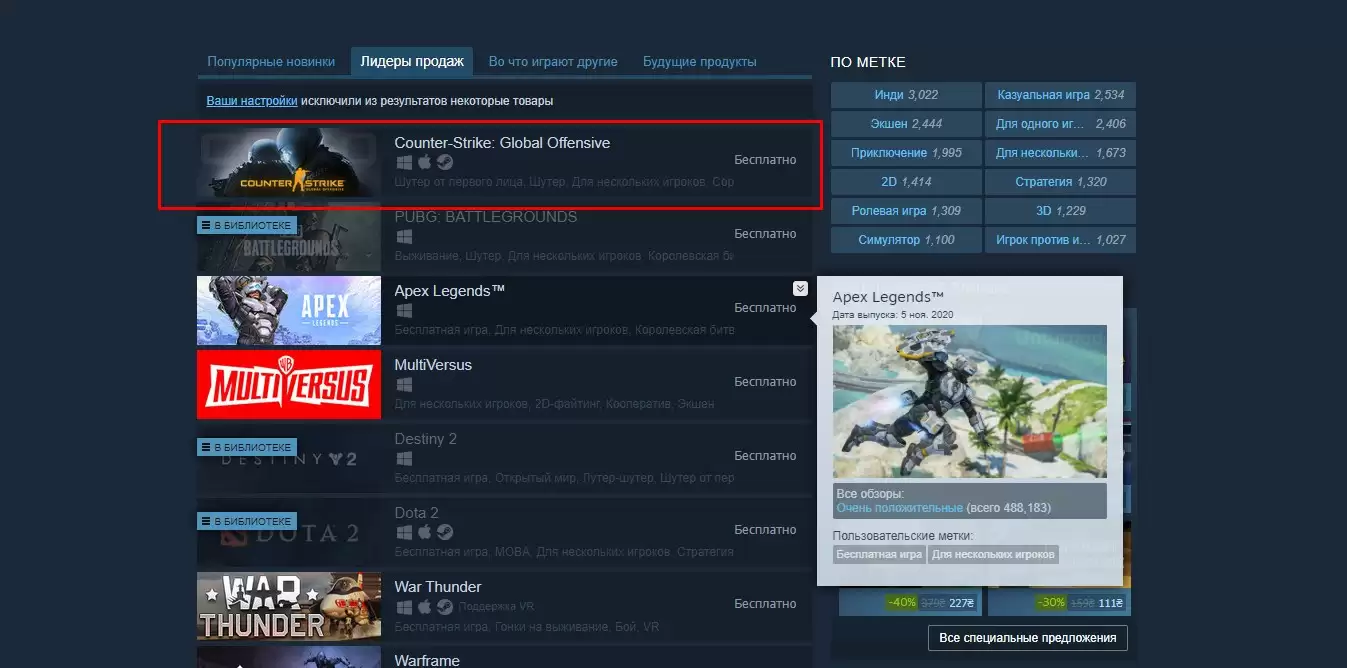This screenshot has height=668, width=1347.
Task: Click the Apple icon under Counter-Strike: Global Offensive
Action: (x=424, y=162)
